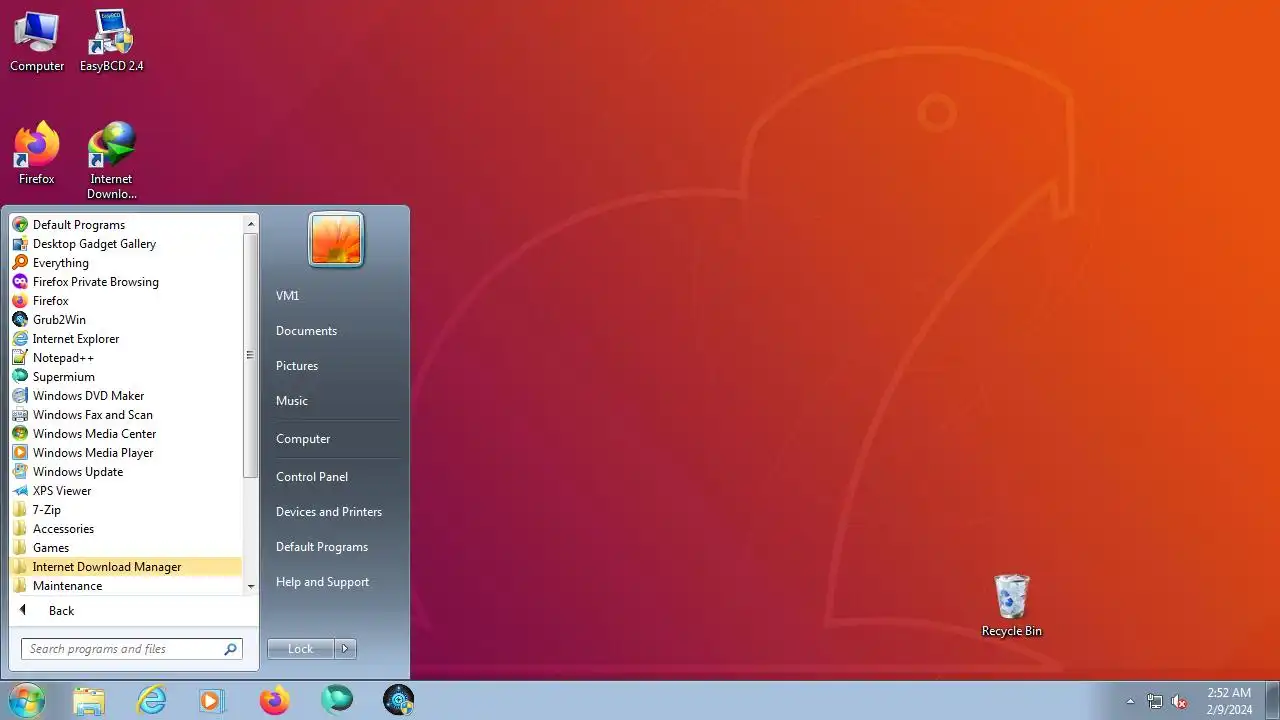Launch Internet Explorer from taskbar
The image size is (1280, 720).
coord(151,701)
